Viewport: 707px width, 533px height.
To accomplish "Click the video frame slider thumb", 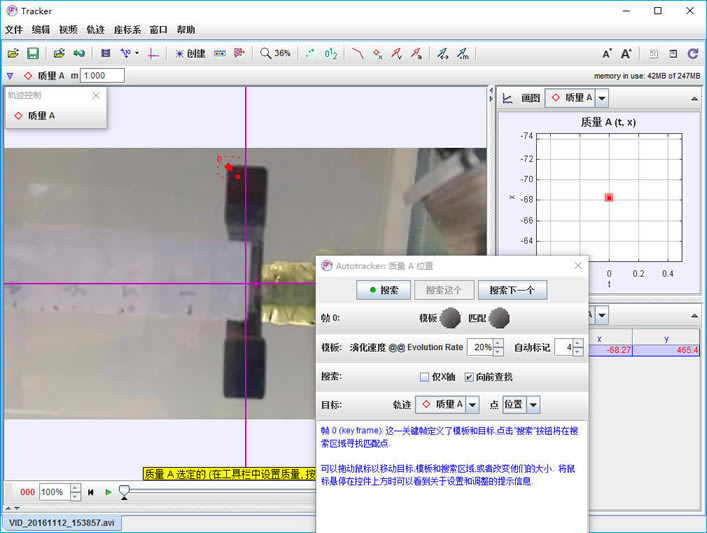I will coord(124,491).
